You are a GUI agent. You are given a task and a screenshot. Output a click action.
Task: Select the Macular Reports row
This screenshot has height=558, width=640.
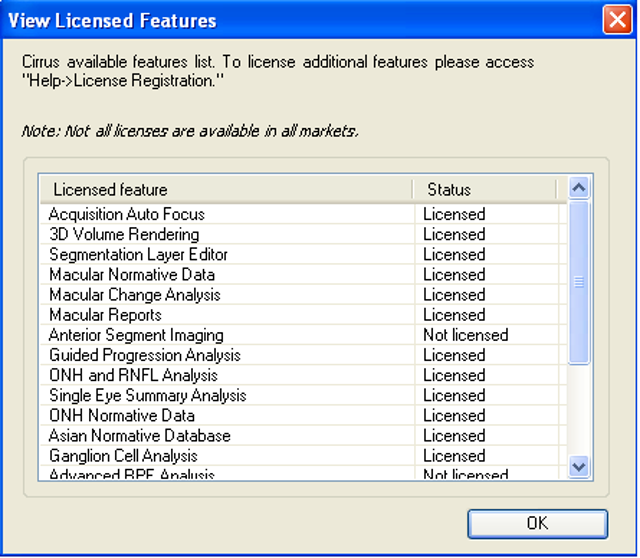[x=303, y=315]
